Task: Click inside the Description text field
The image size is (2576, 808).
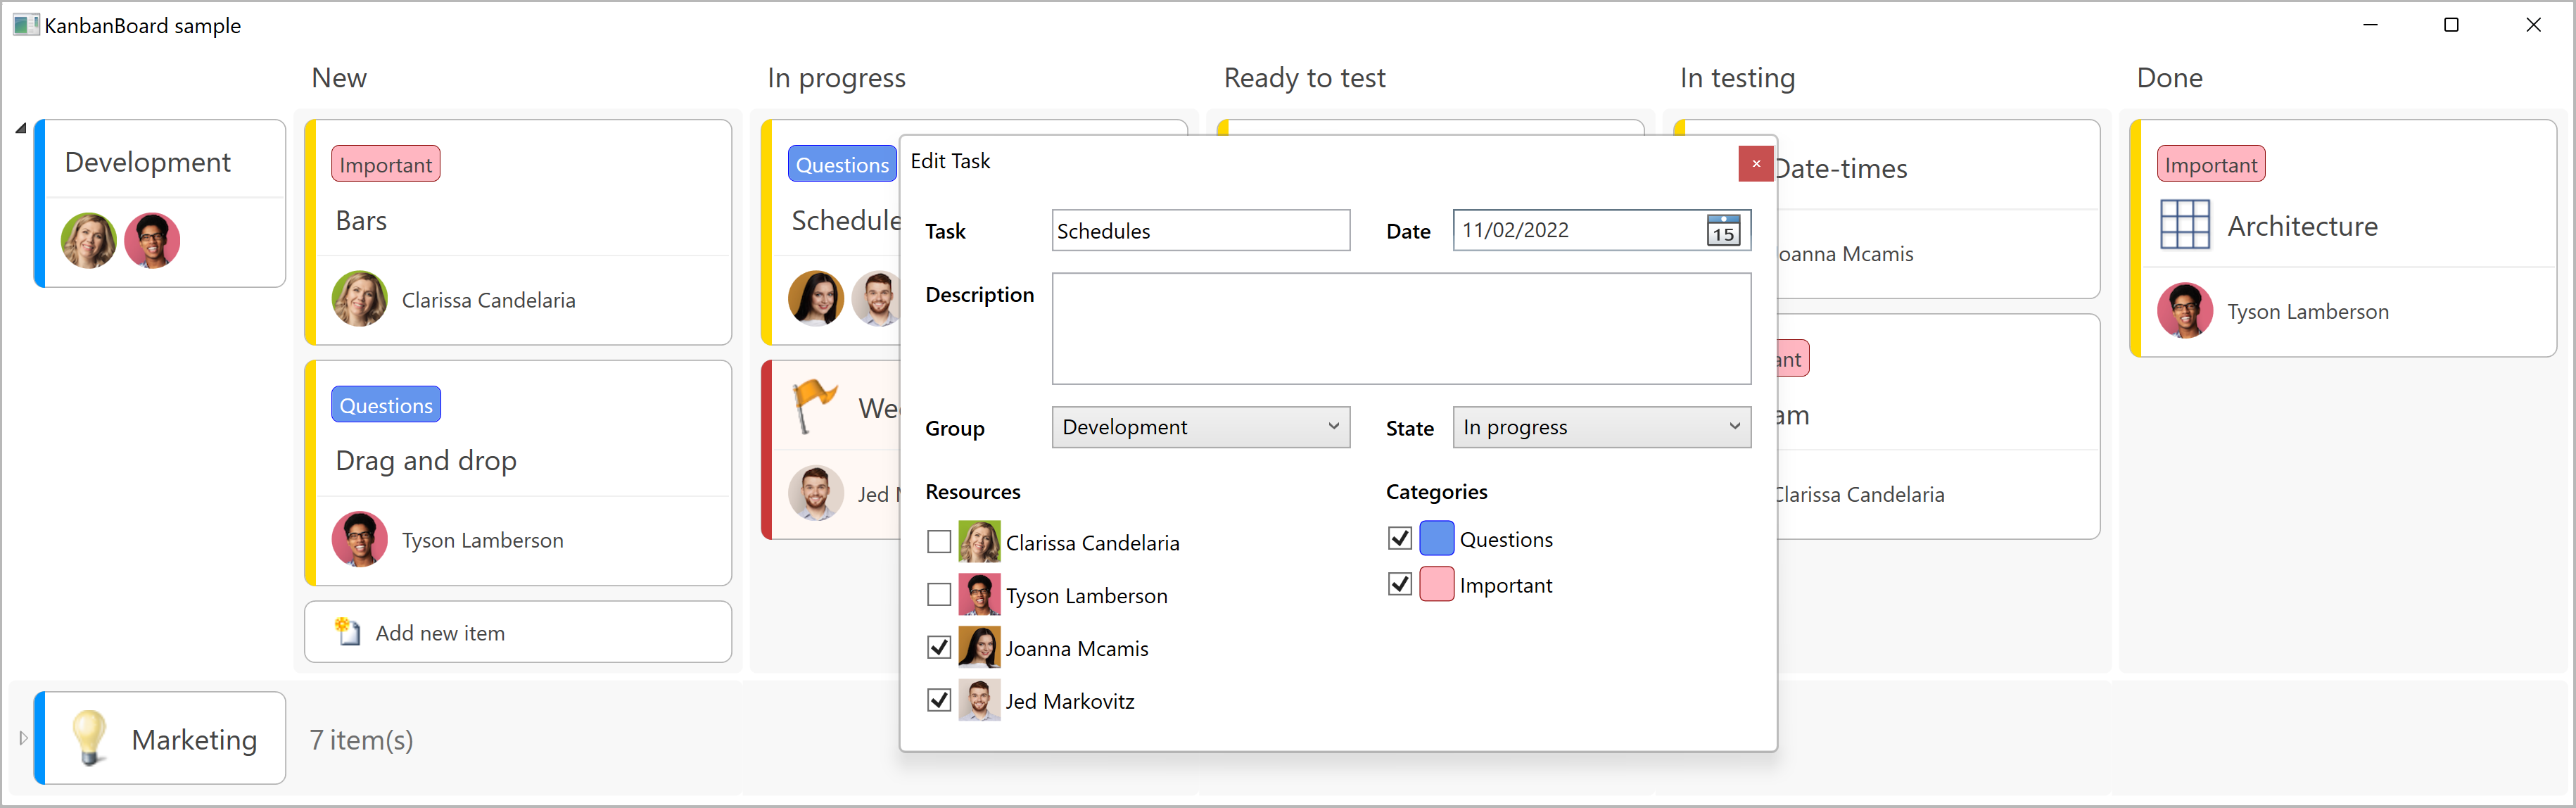Action: 1400,329
